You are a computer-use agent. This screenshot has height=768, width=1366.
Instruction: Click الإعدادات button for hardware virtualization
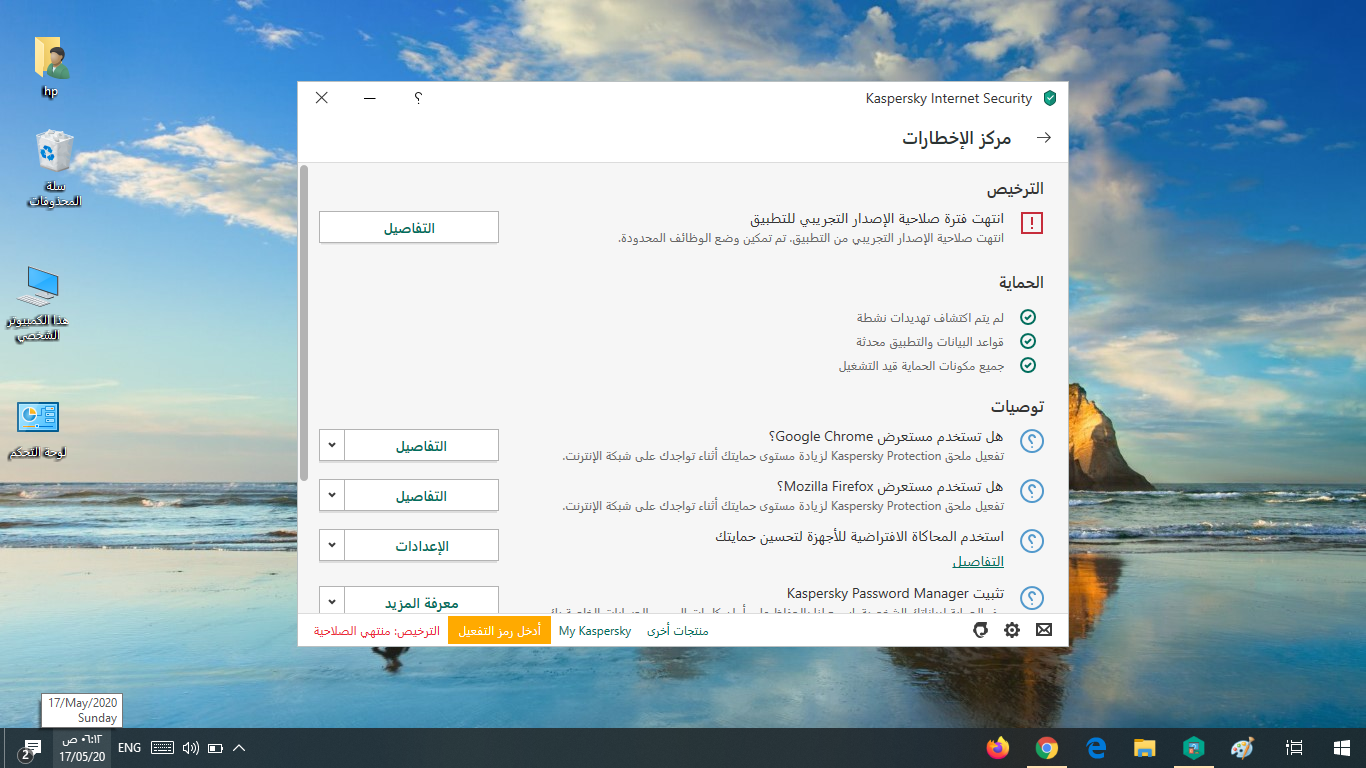tap(422, 545)
